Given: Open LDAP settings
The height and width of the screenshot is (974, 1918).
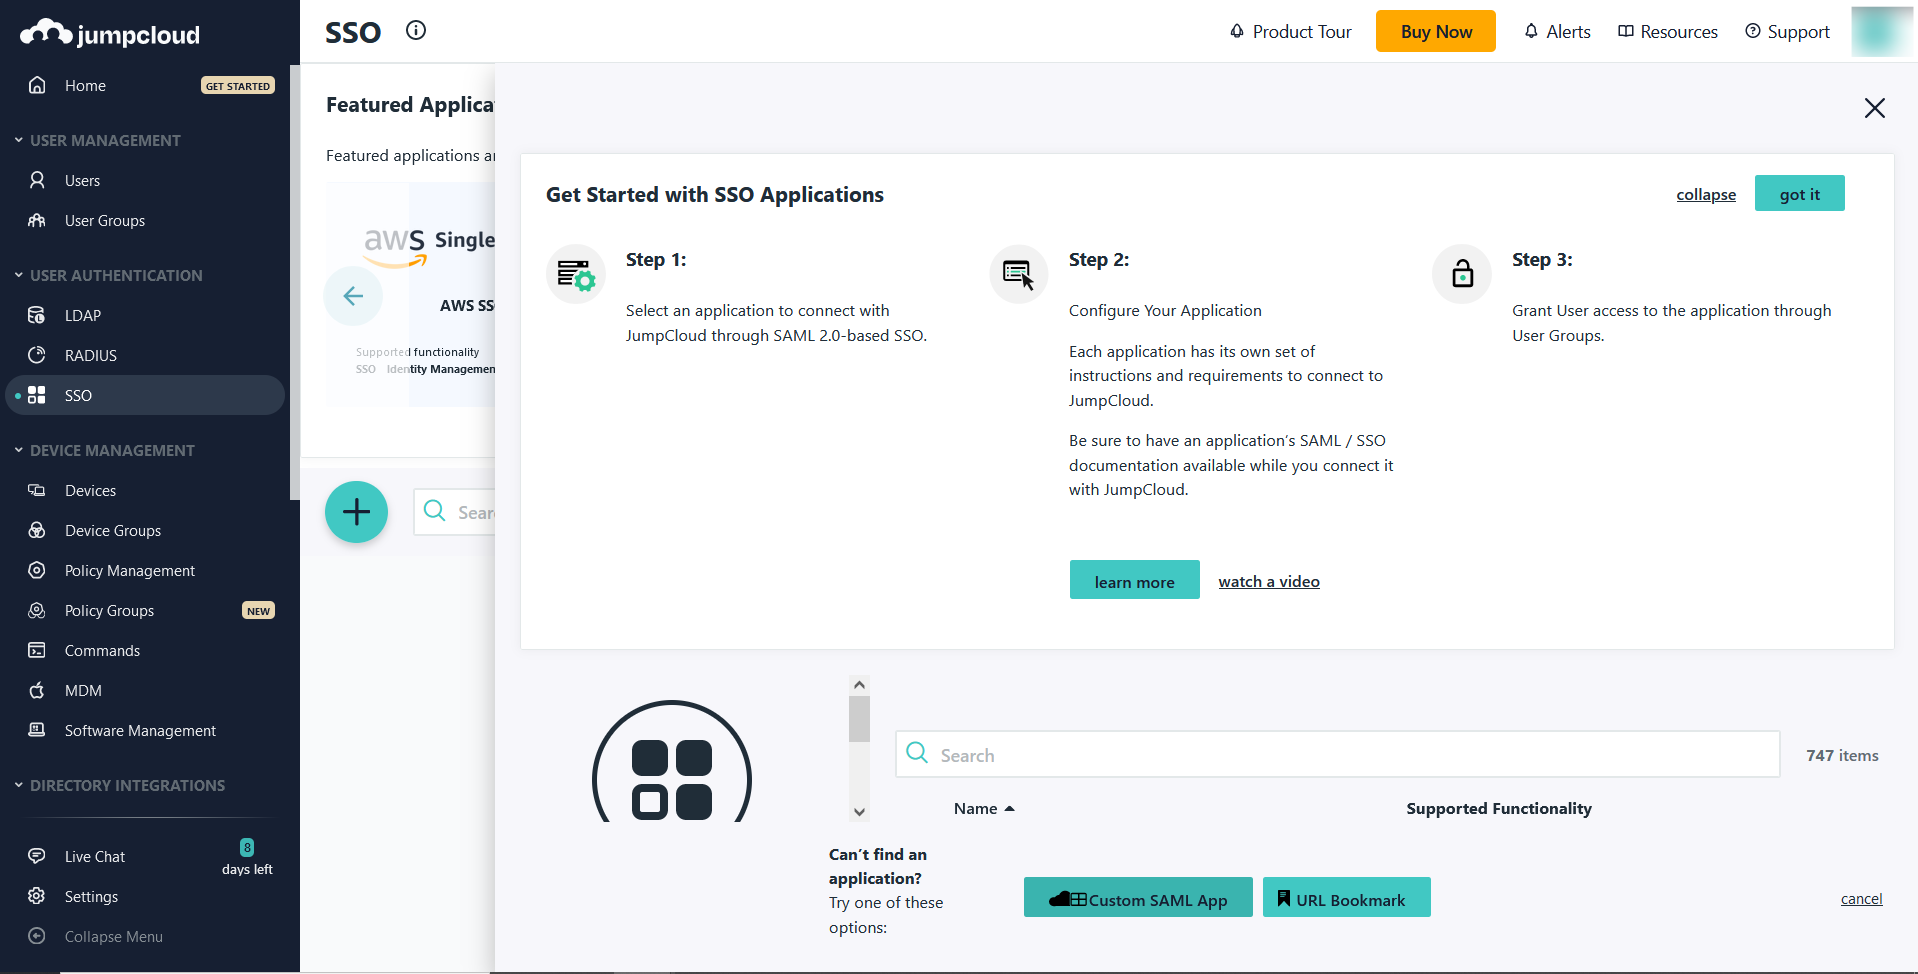Looking at the screenshot, I should (x=82, y=315).
